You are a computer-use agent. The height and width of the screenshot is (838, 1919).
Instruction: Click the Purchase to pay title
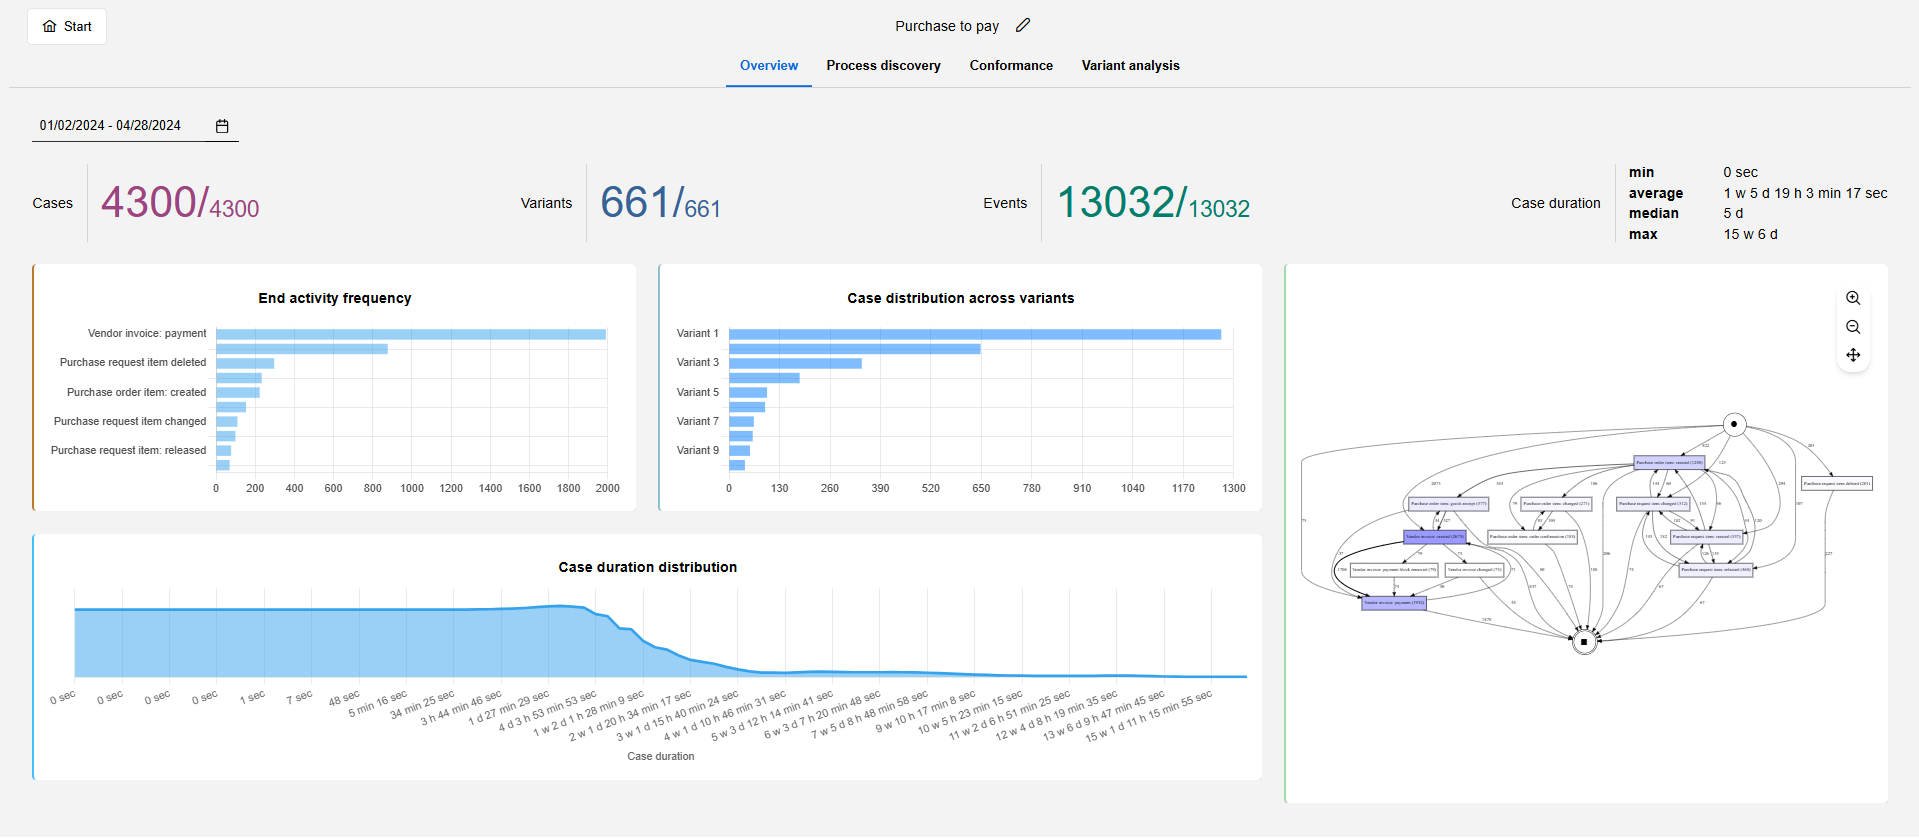947,27
